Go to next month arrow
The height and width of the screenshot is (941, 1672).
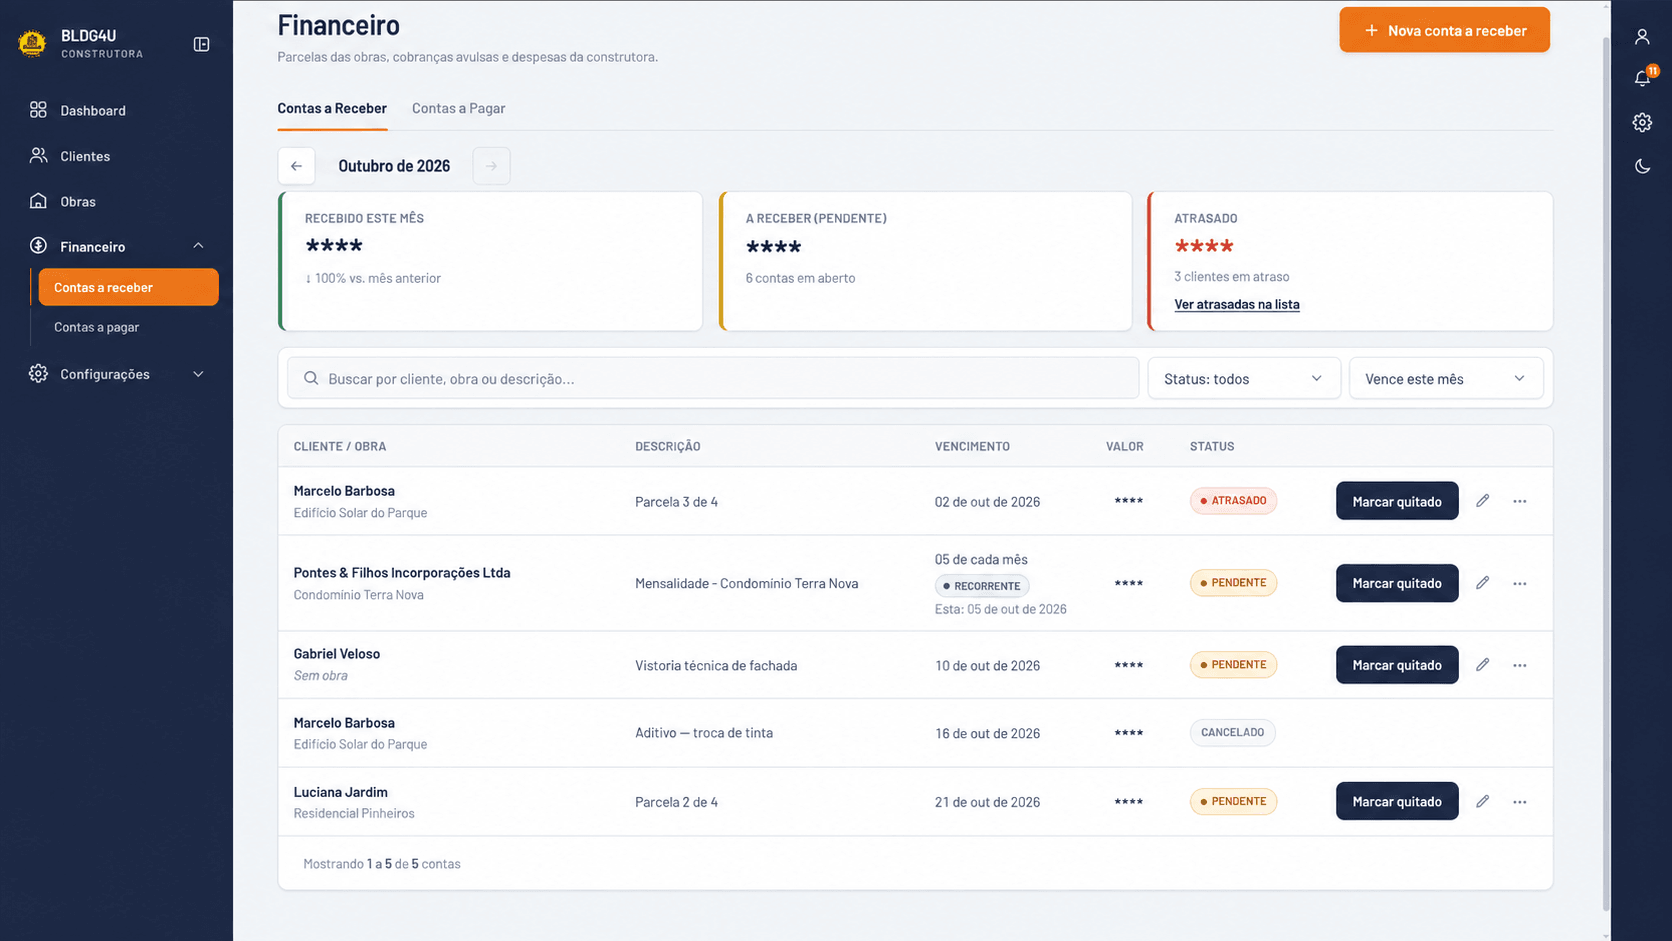491,166
